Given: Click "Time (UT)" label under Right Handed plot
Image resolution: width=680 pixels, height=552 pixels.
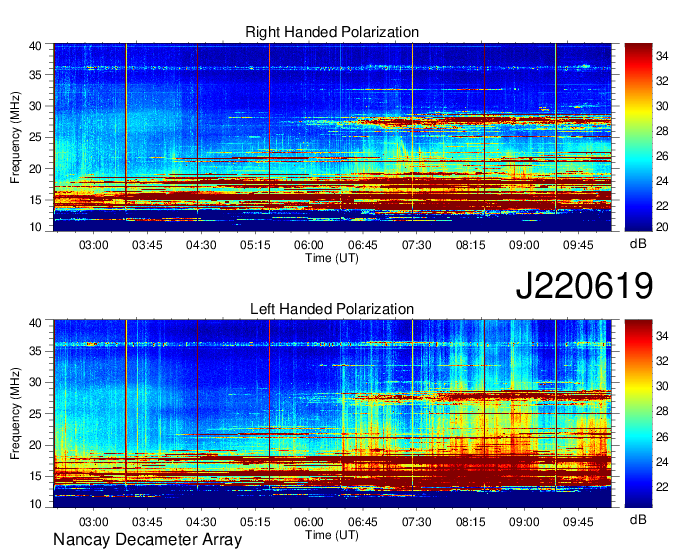Looking at the screenshot, I should tap(332, 258).
